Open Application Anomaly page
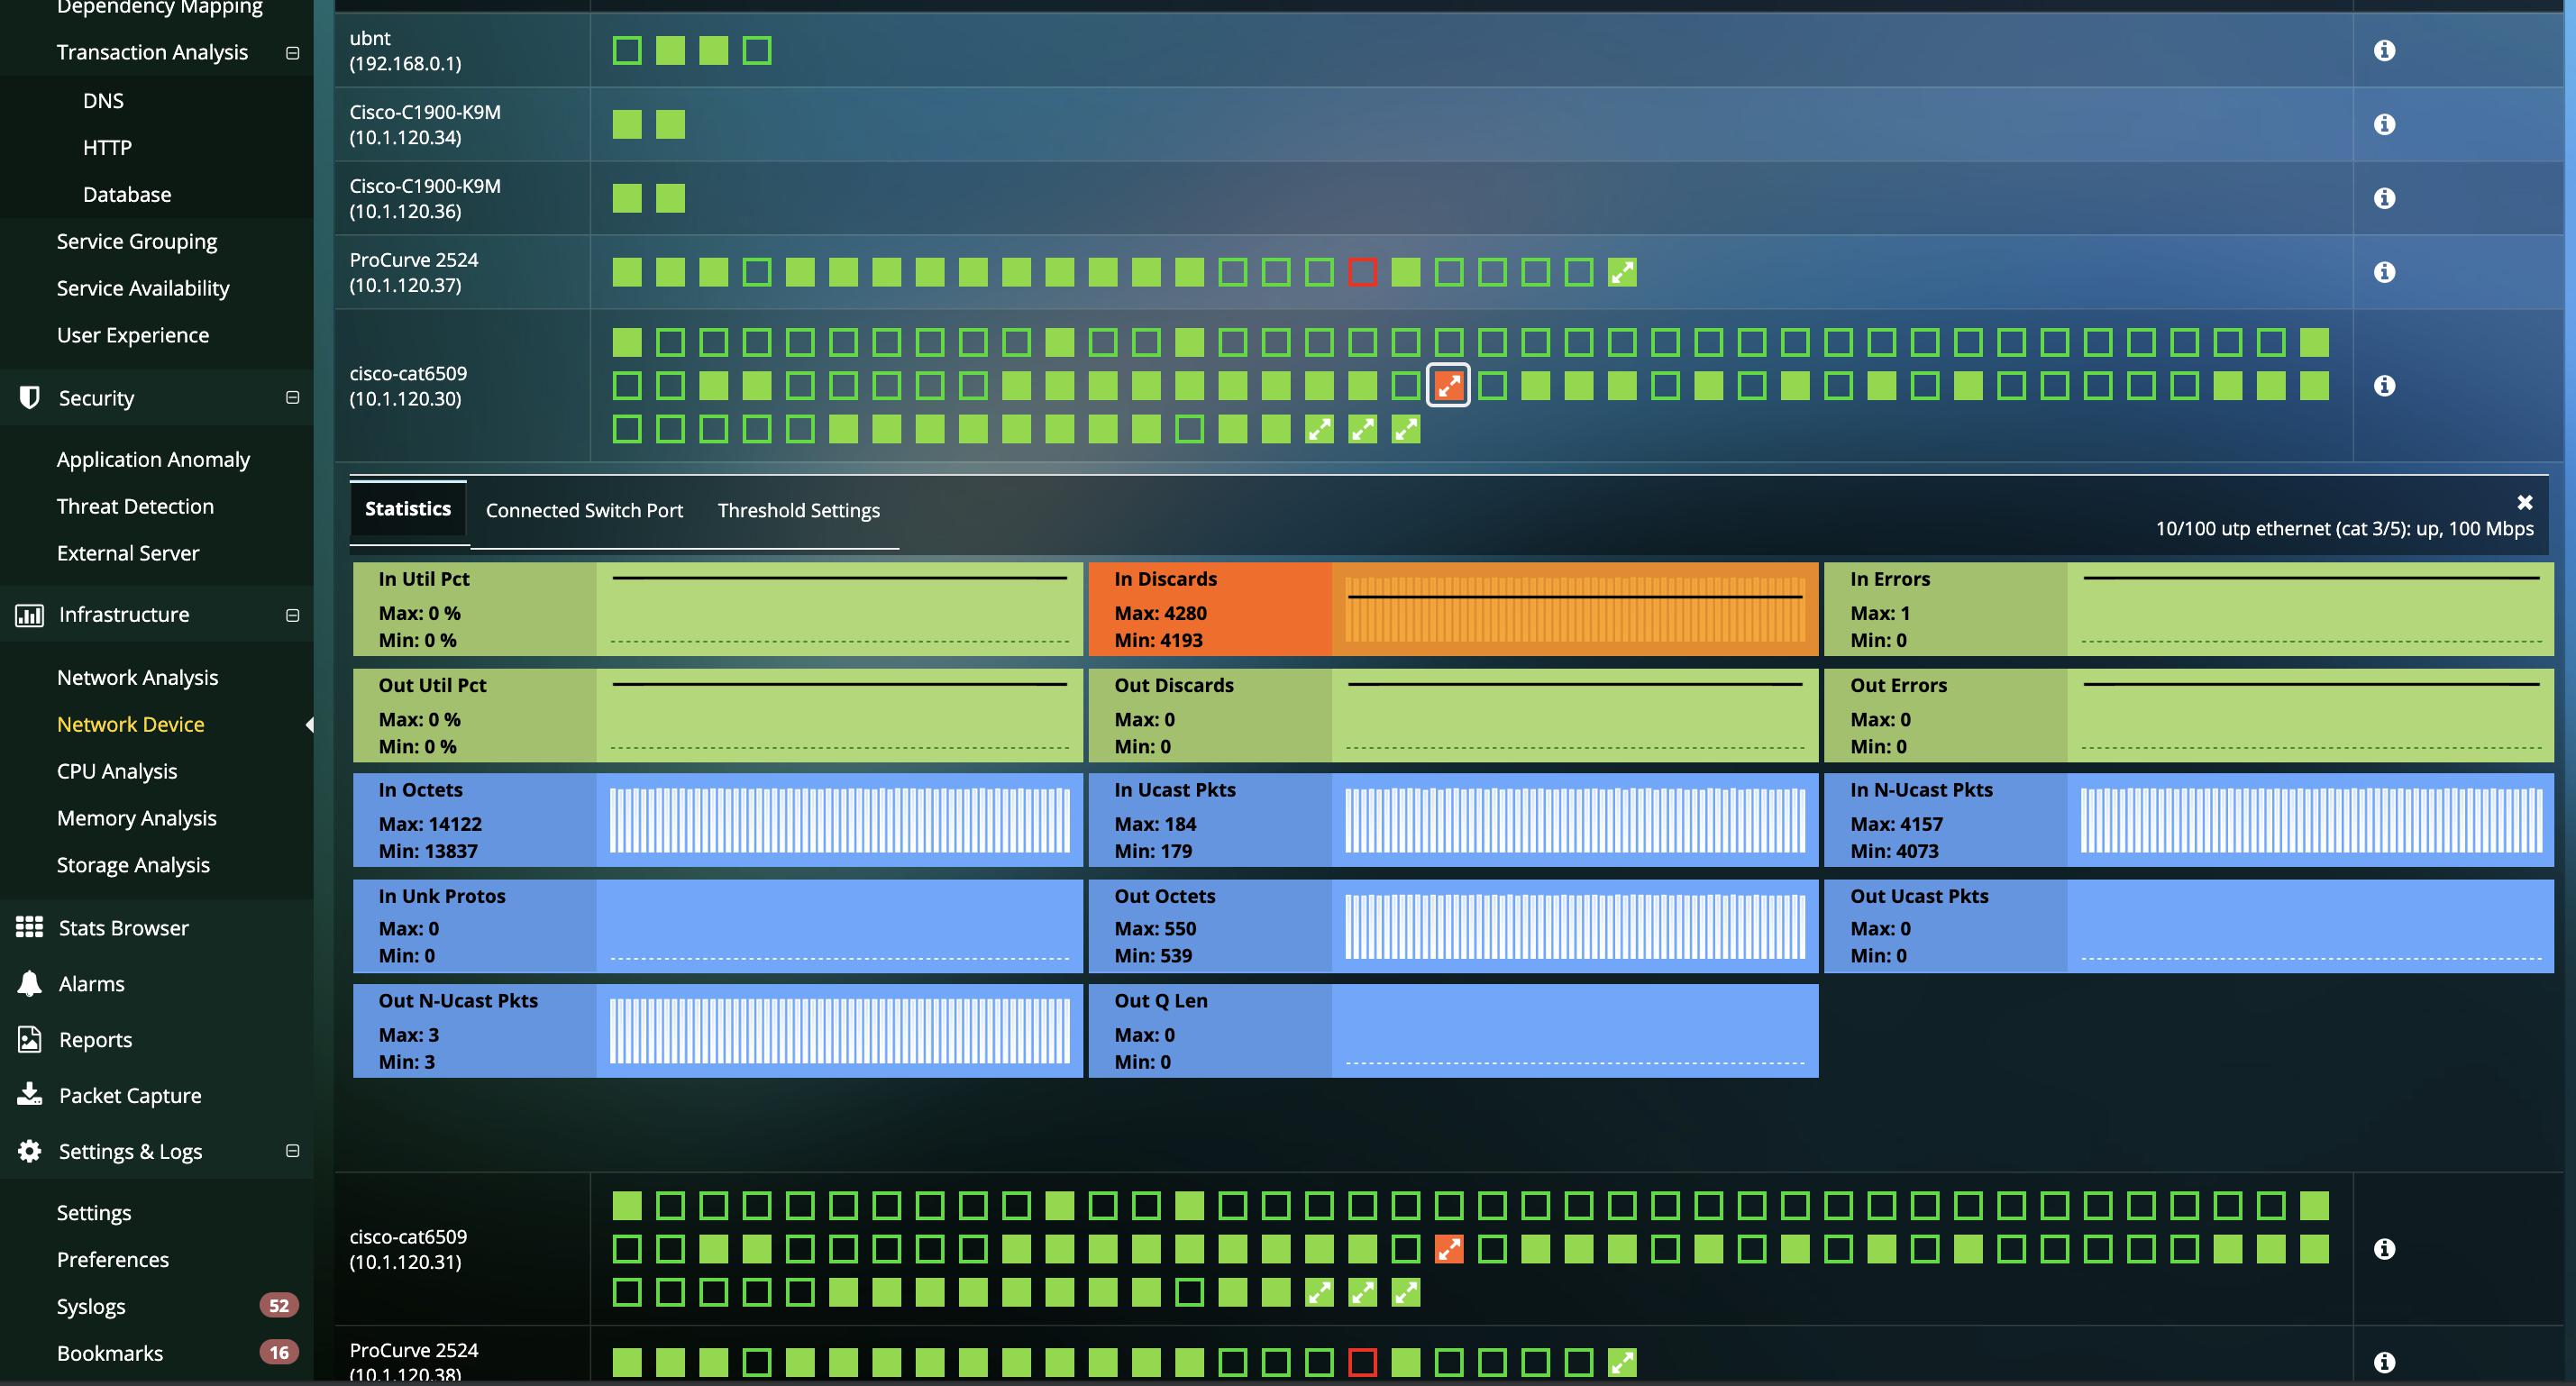Viewport: 2576px width, 1386px height. coord(153,459)
